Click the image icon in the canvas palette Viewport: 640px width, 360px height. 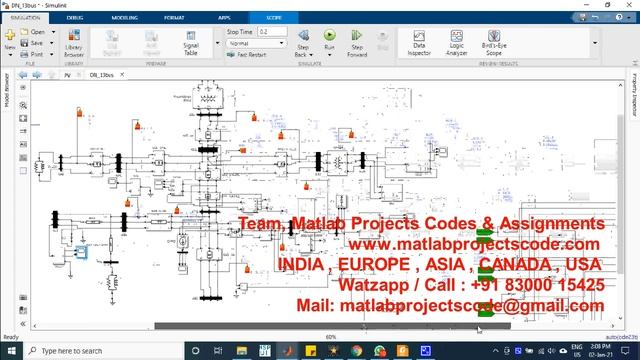coord(23,158)
